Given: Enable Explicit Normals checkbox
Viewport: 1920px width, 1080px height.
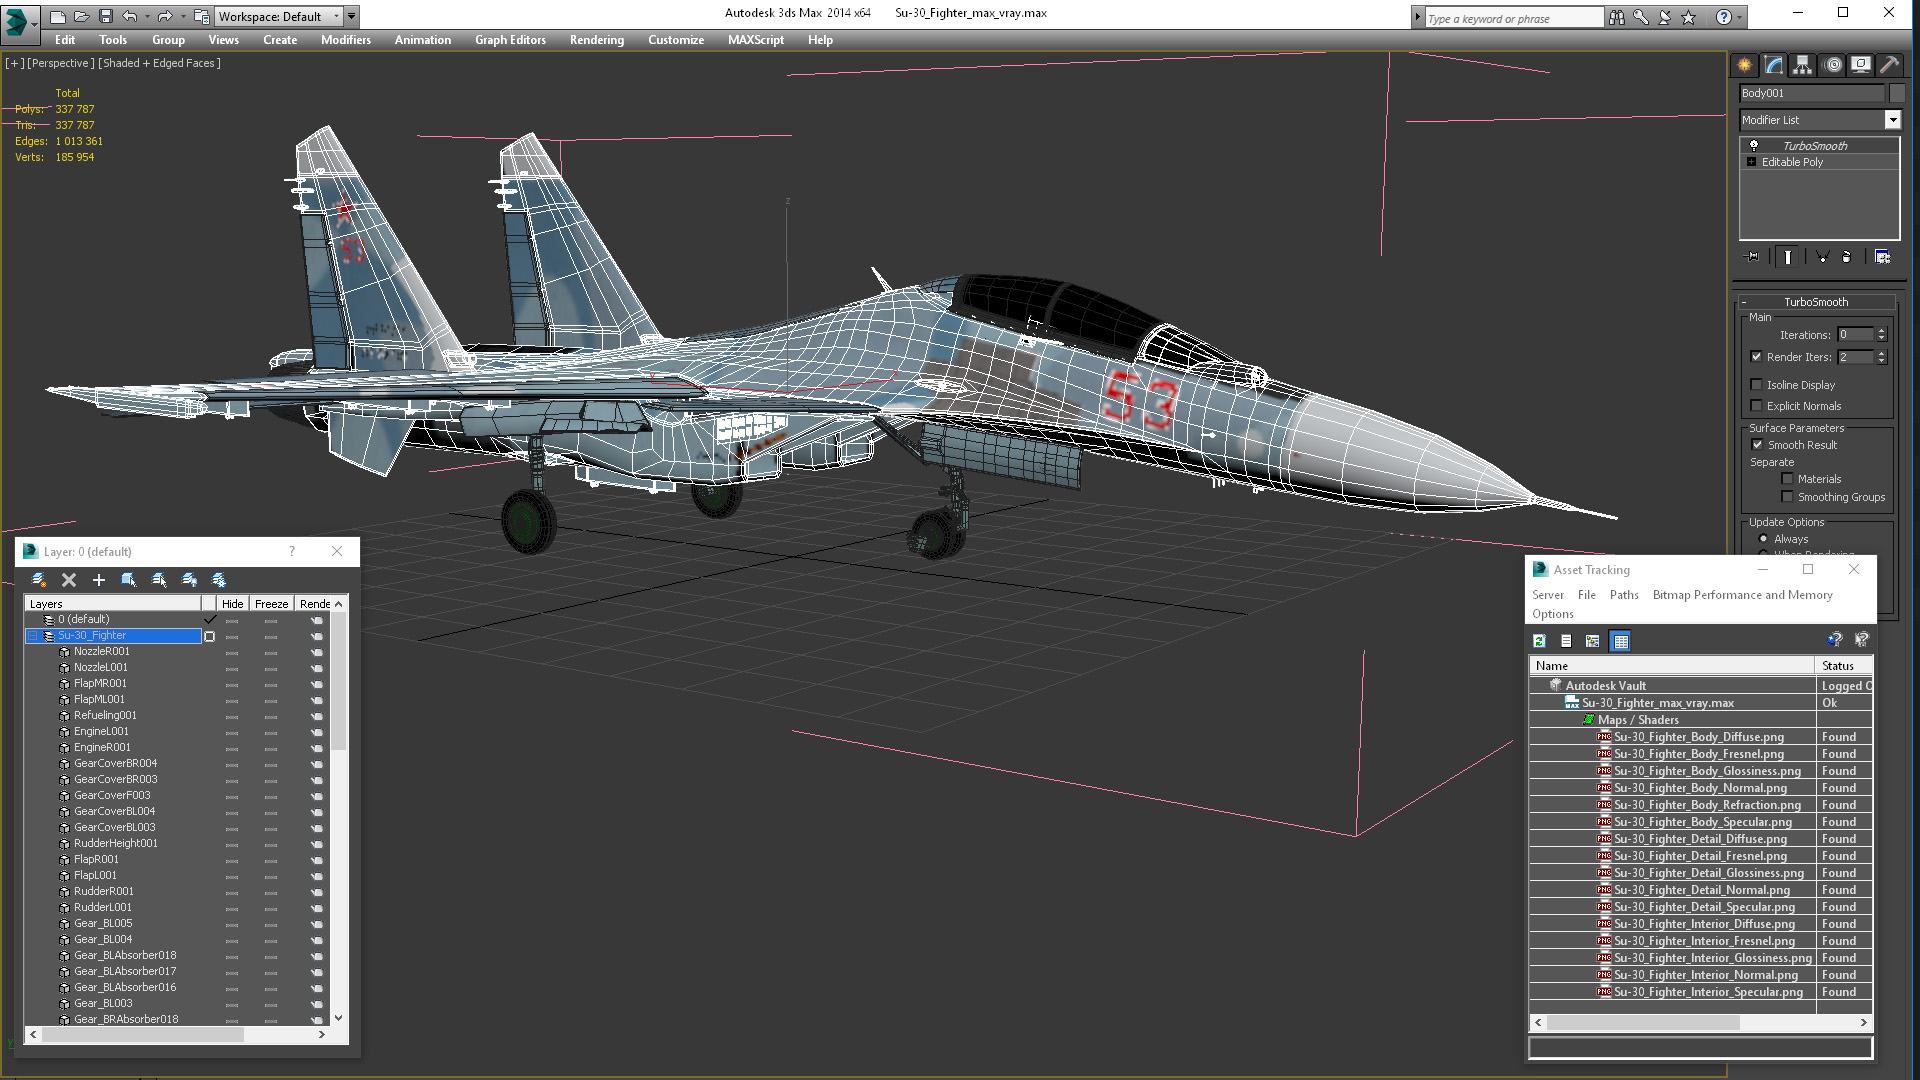Looking at the screenshot, I should [x=1756, y=406].
